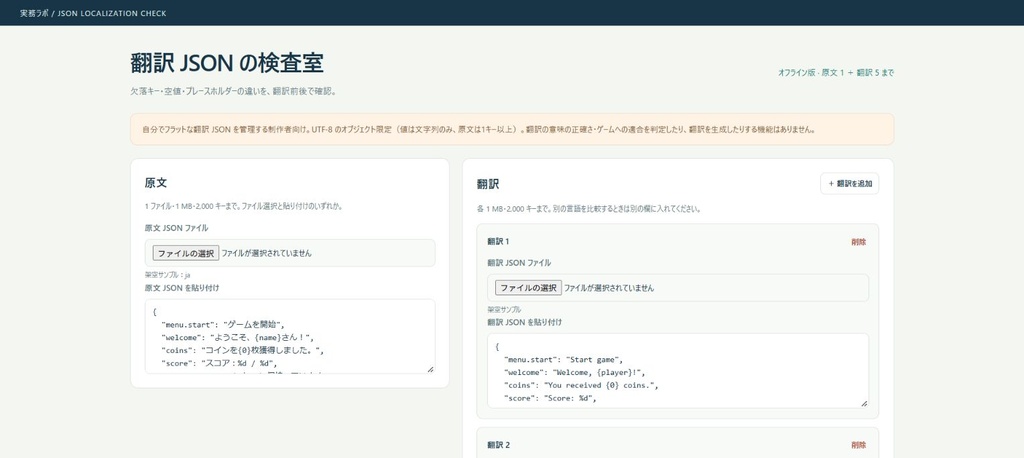Click the 実務ラボ / JSON LOCALIZATION CHECK header
This screenshot has height=458, width=1024.
[93, 13]
